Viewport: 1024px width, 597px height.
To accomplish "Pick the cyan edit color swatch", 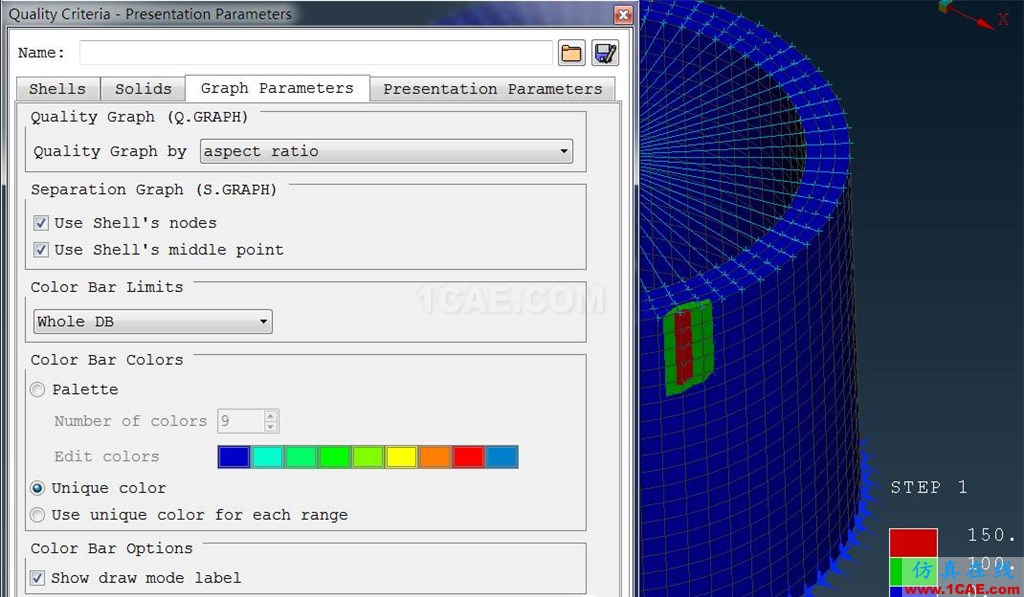I will tap(267, 457).
